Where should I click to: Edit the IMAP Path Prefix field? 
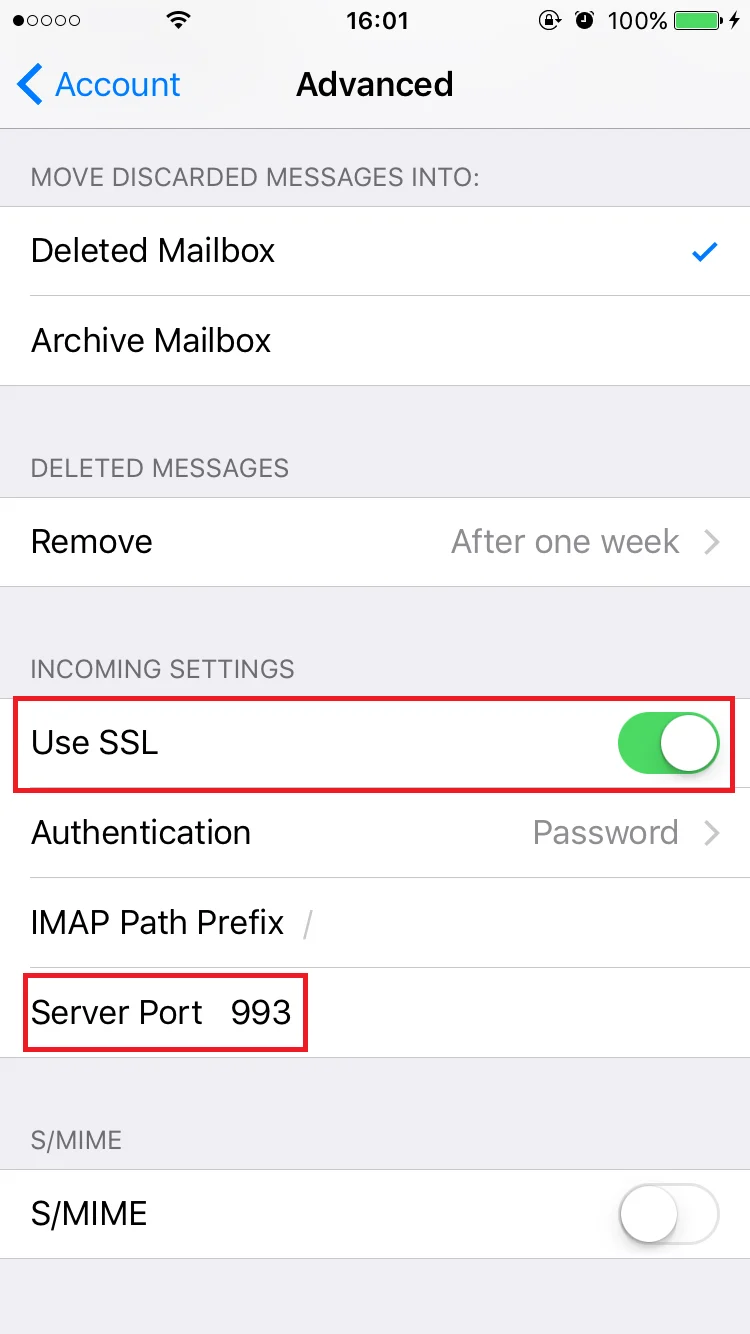tap(375, 923)
